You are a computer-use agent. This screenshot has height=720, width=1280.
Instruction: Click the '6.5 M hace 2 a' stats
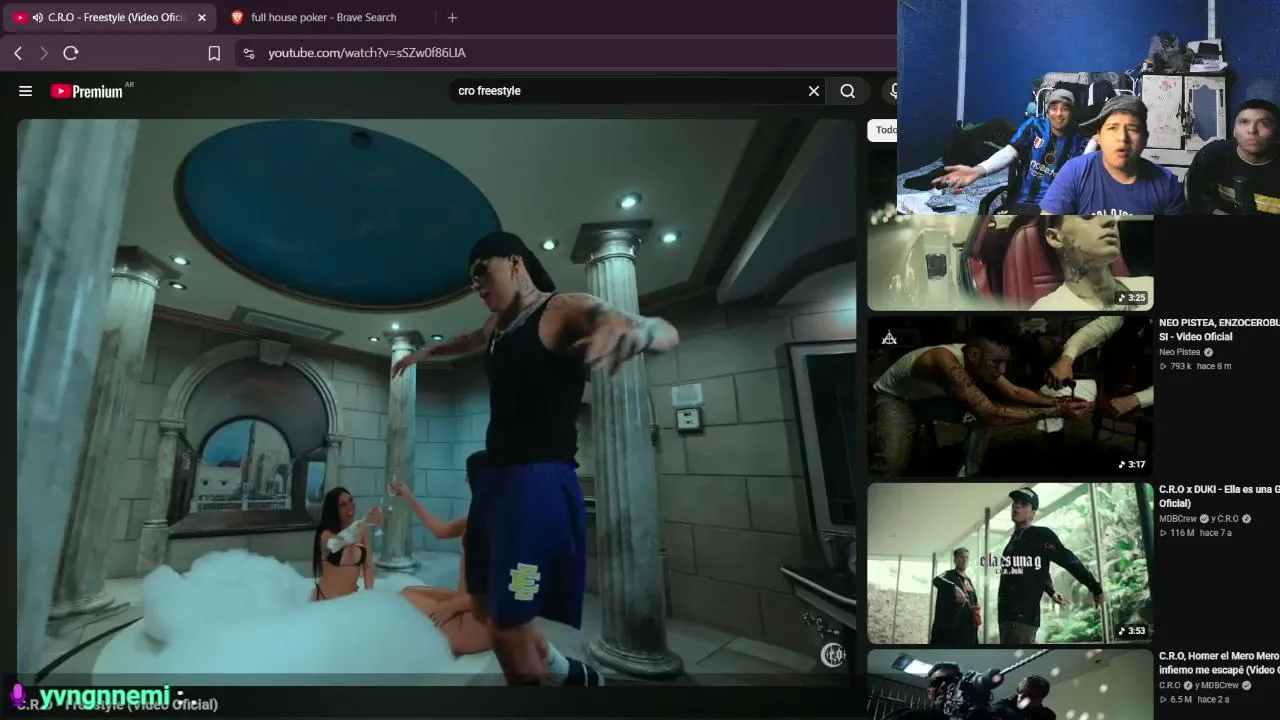point(1194,699)
